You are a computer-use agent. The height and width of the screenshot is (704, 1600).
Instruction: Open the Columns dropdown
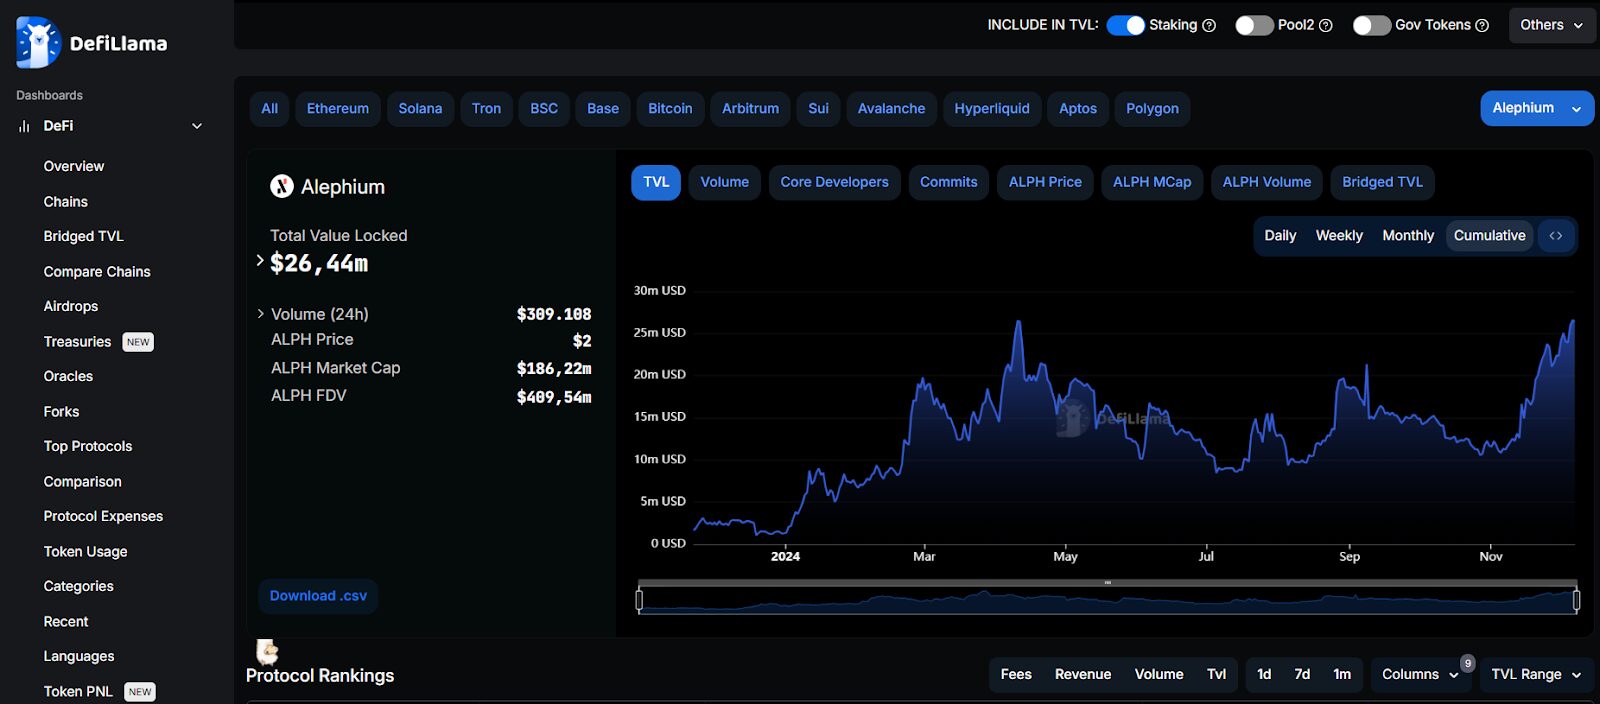pos(1420,674)
